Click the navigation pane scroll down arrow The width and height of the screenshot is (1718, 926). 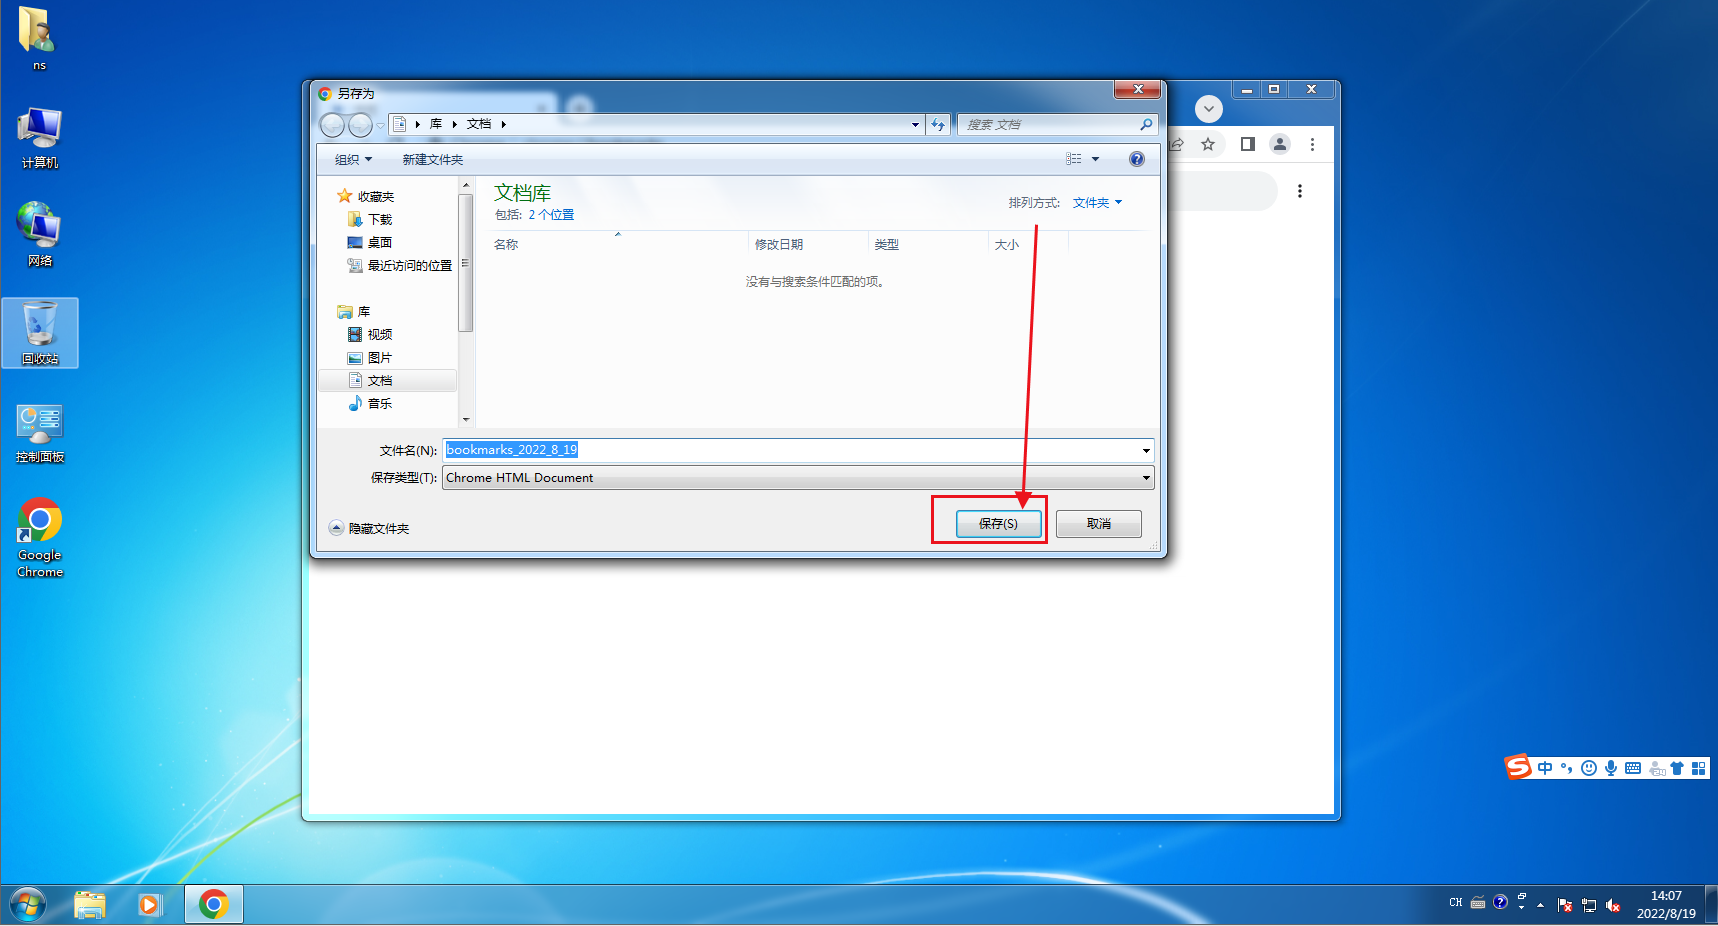point(465,420)
